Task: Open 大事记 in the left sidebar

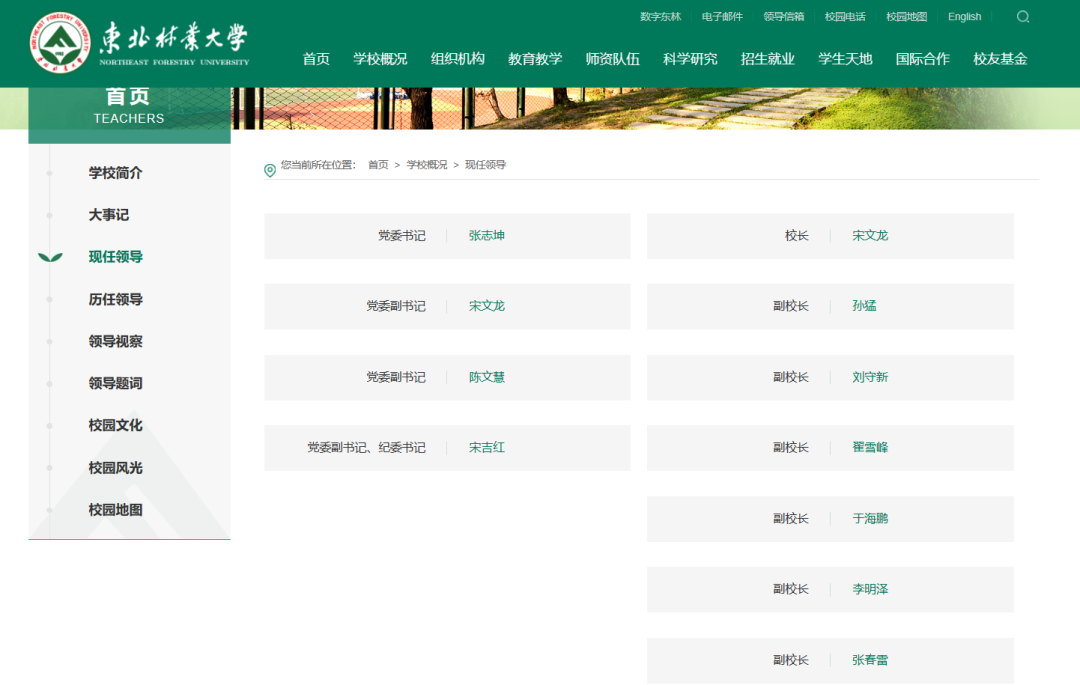Action: [108, 215]
